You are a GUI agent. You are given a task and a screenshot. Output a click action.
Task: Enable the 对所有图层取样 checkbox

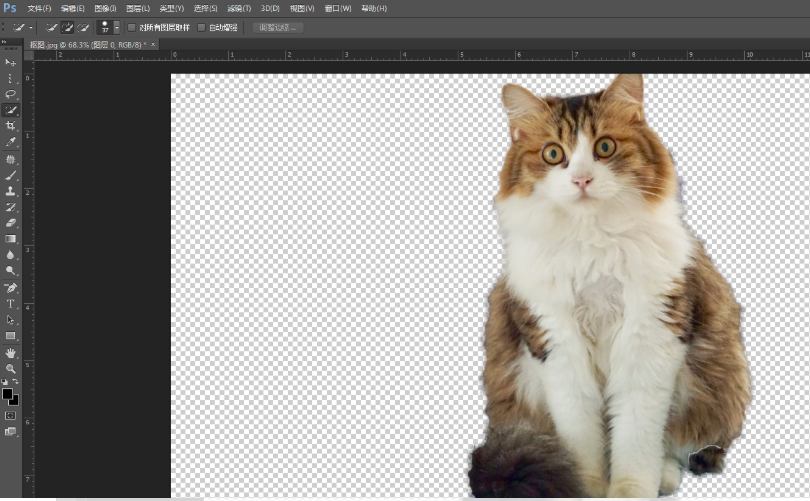pyautogui.click(x=132, y=27)
